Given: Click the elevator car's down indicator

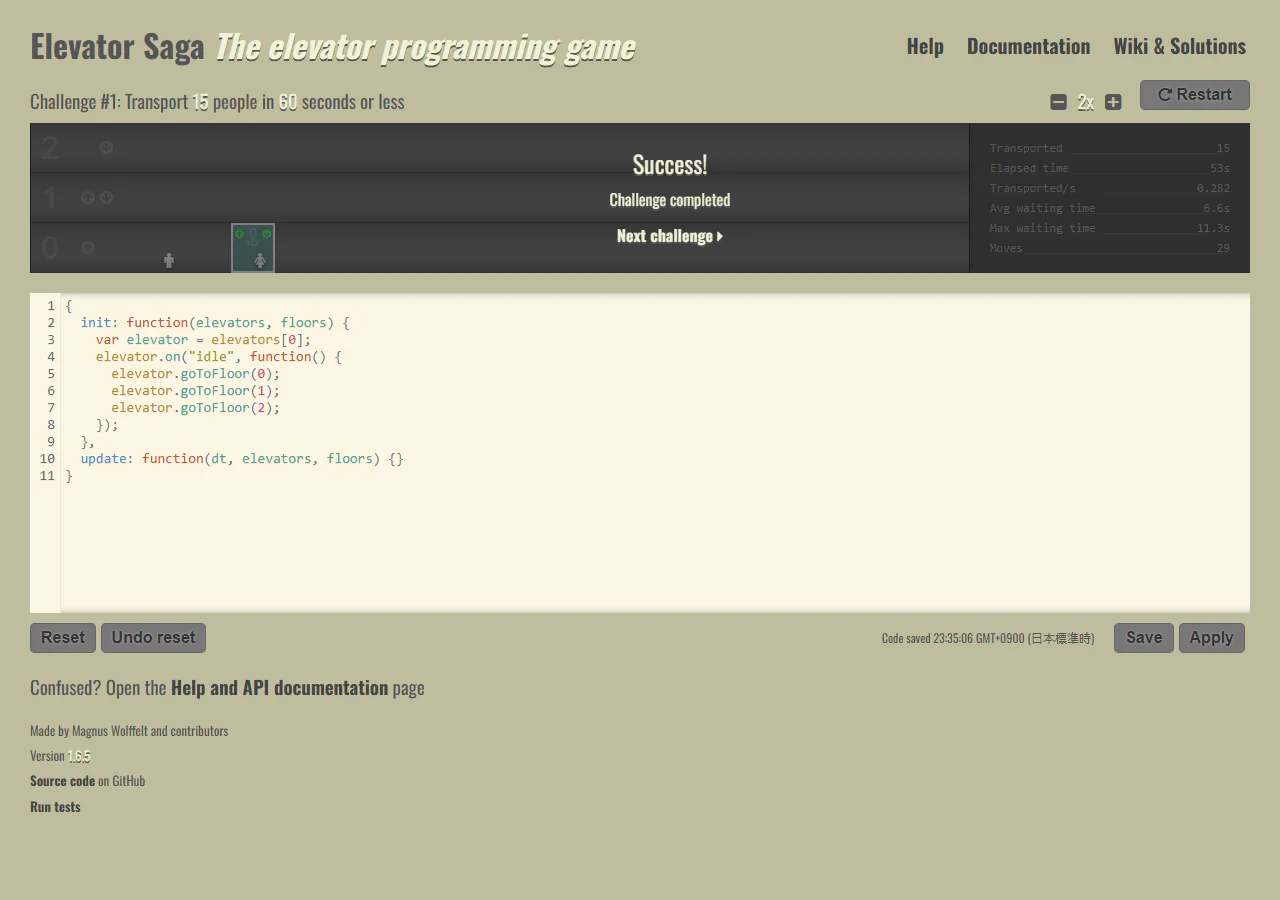Looking at the screenshot, I should (x=267, y=233).
